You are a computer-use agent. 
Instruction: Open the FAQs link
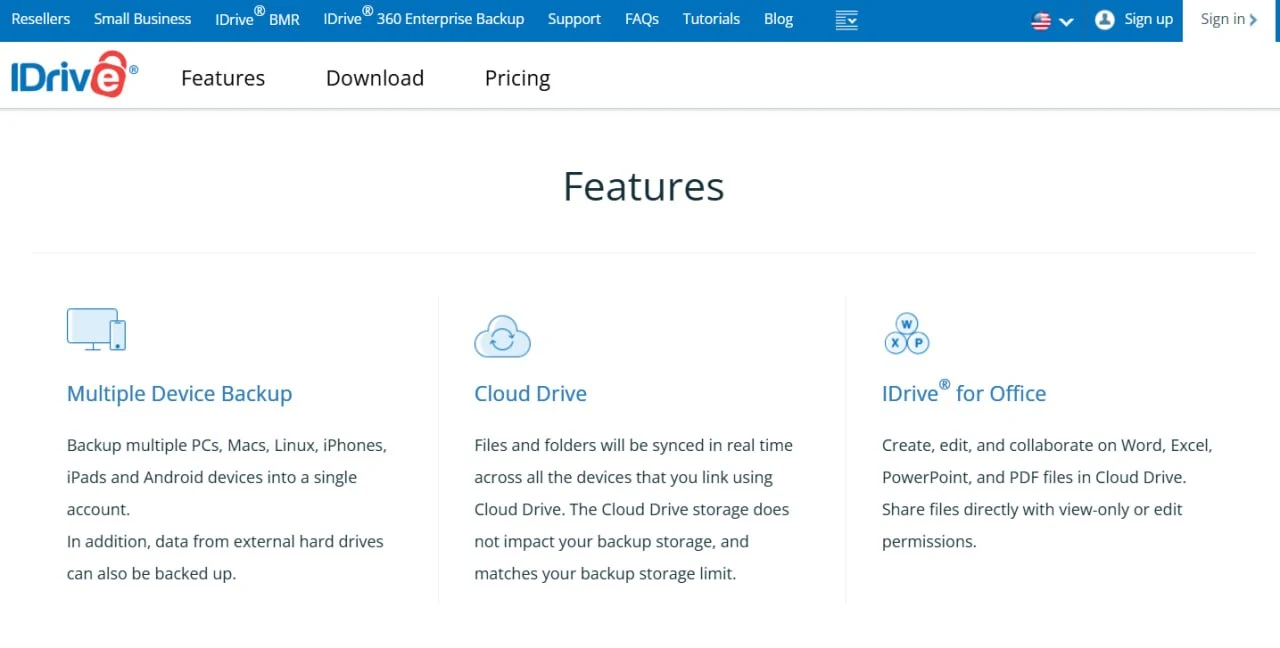(642, 19)
